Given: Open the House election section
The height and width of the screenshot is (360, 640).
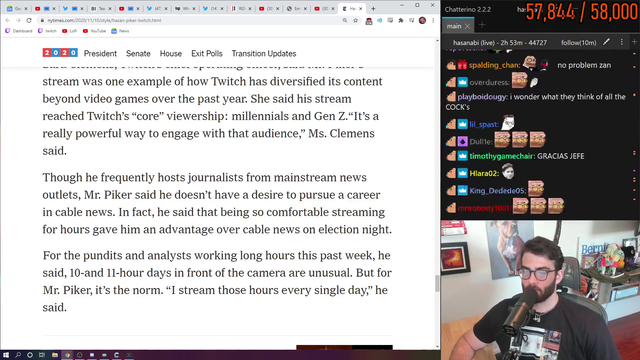Looking at the screenshot, I should (171, 53).
